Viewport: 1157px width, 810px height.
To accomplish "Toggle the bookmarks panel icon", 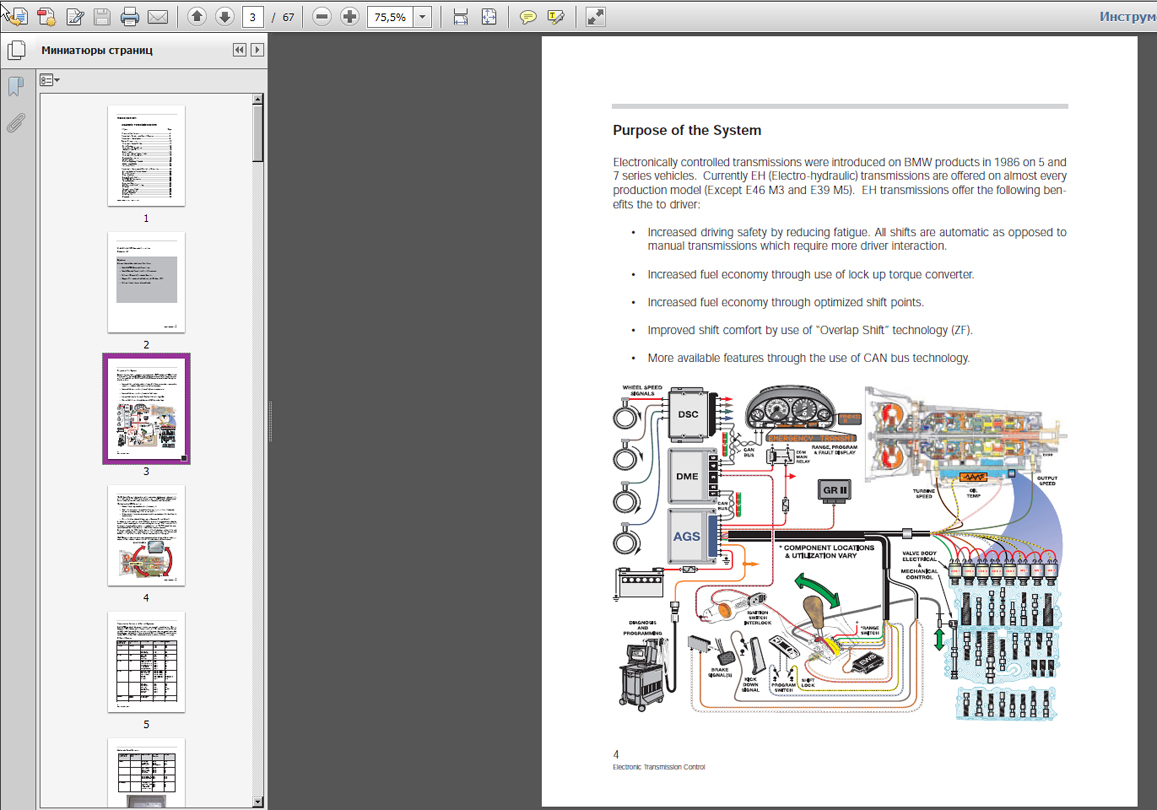I will coord(16,87).
